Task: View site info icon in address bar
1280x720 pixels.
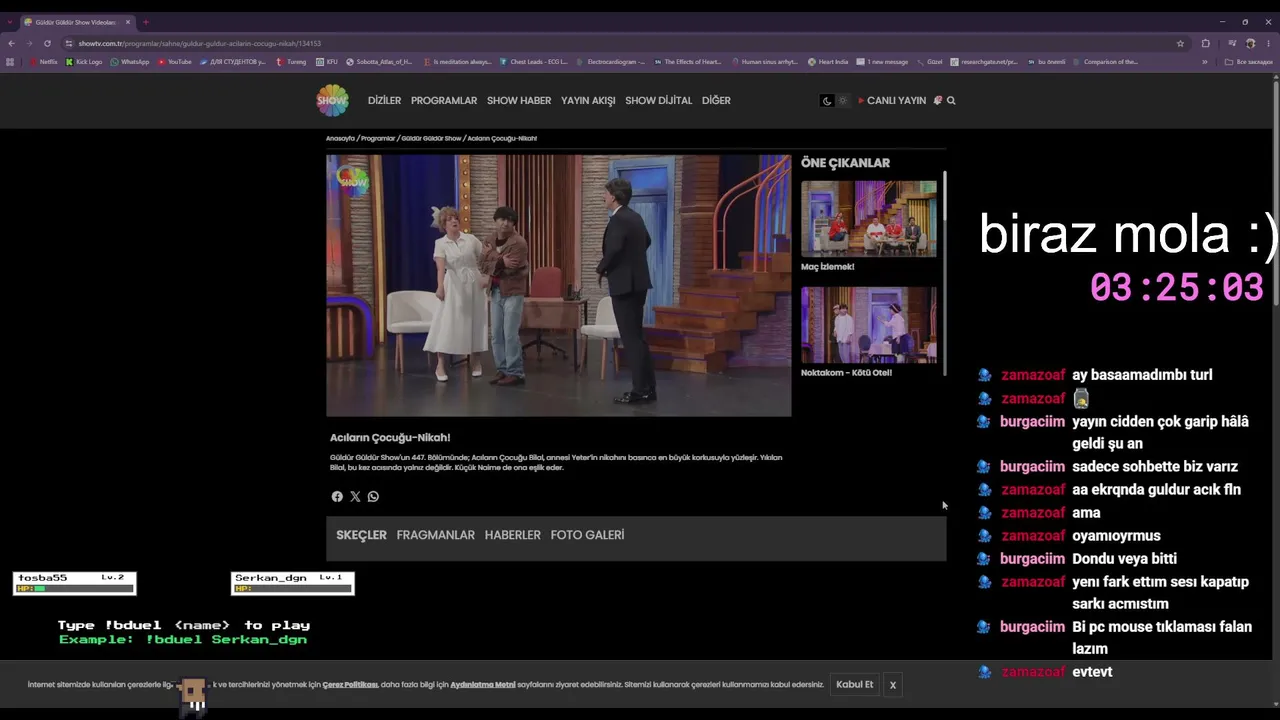Action: pyautogui.click(x=69, y=43)
